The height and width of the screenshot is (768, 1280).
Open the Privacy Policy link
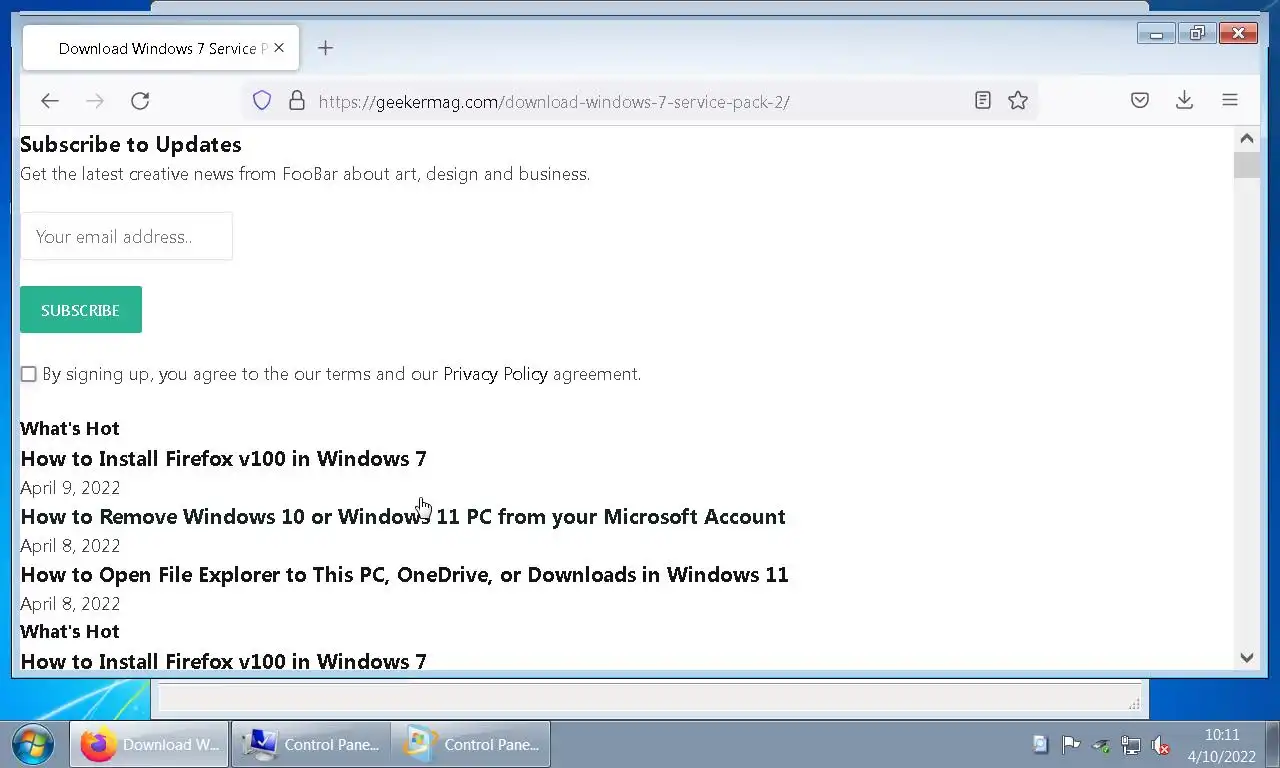[495, 374]
